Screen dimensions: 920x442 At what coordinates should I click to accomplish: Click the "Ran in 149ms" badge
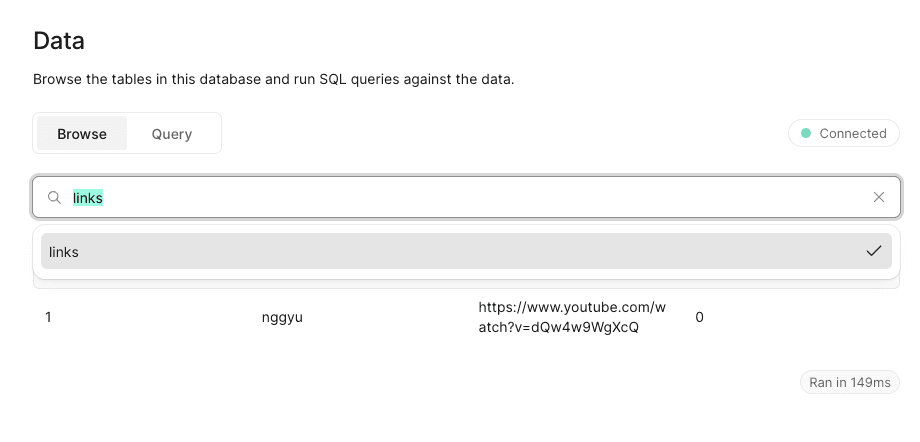pyautogui.click(x=850, y=383)
